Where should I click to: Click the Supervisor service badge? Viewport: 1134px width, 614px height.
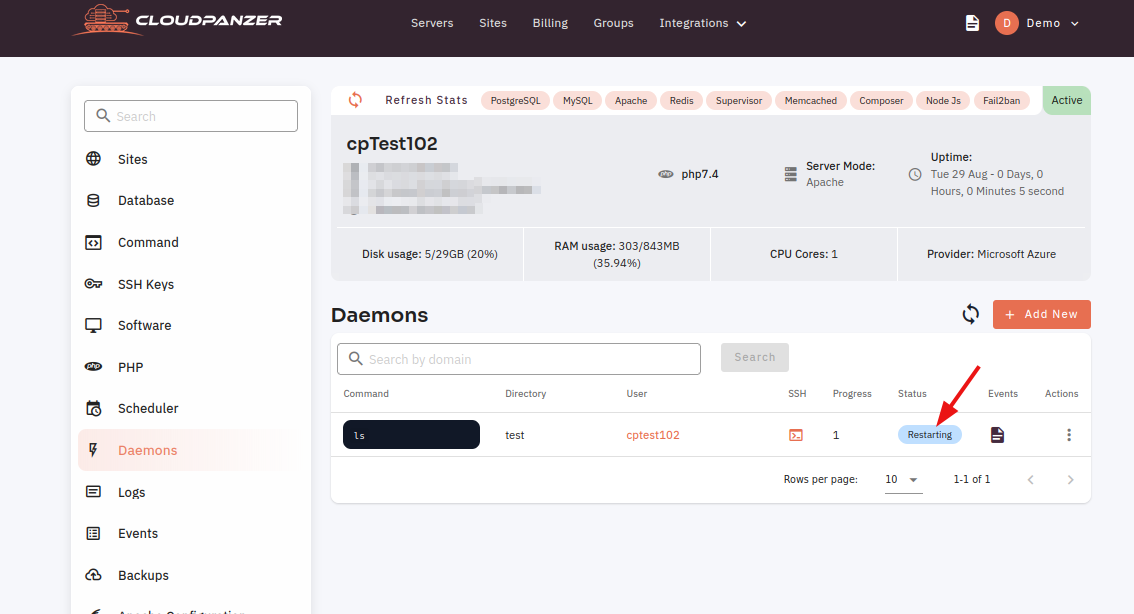pos(738,101)
